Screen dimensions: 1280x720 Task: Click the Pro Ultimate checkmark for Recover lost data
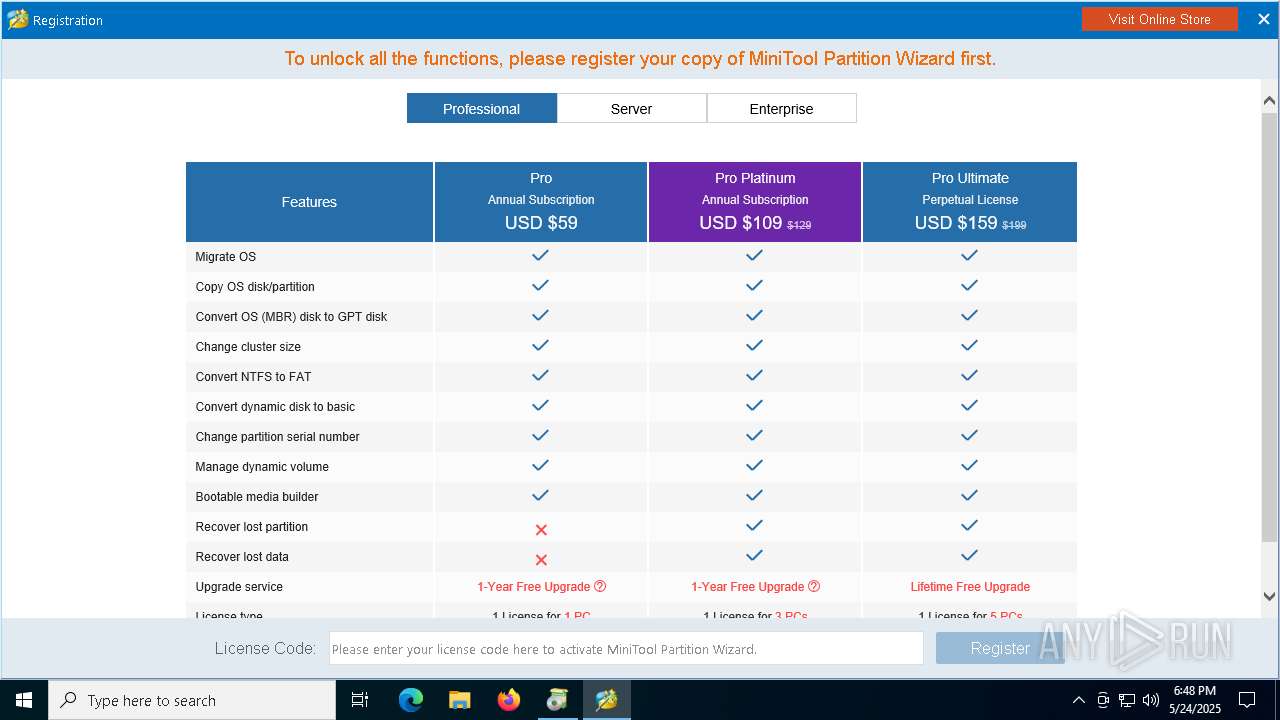coord(969,555)
